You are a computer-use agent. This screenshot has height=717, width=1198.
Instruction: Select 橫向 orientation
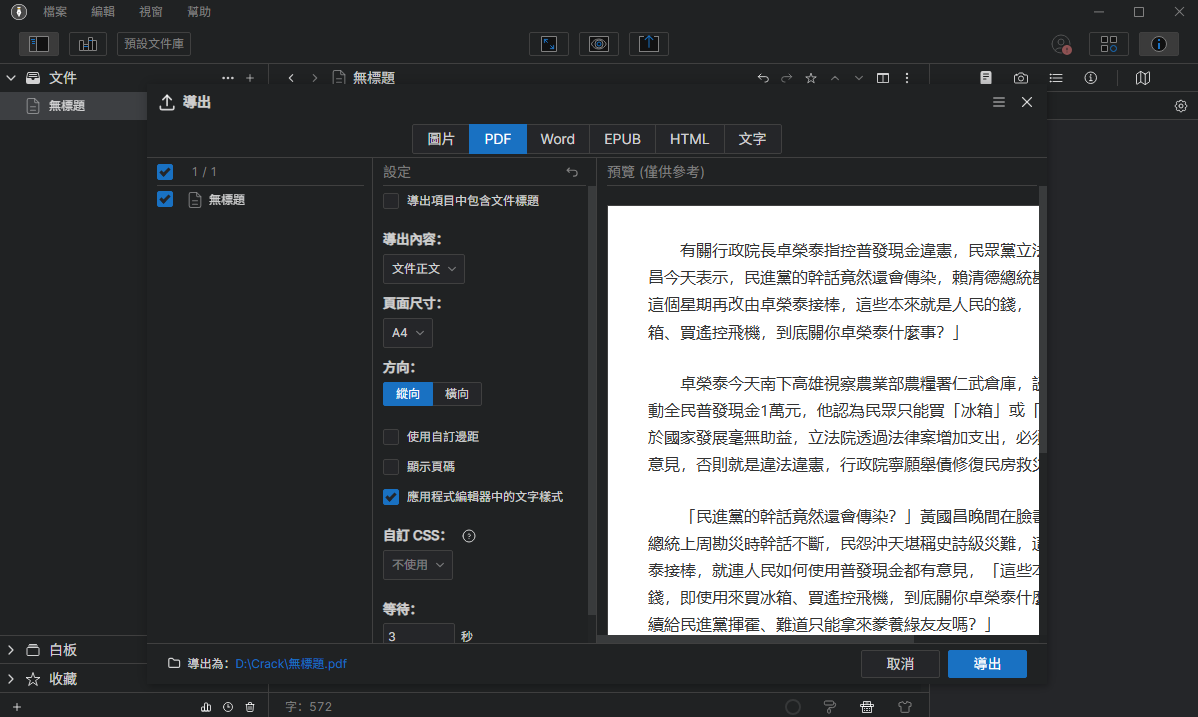click(457, 394)
